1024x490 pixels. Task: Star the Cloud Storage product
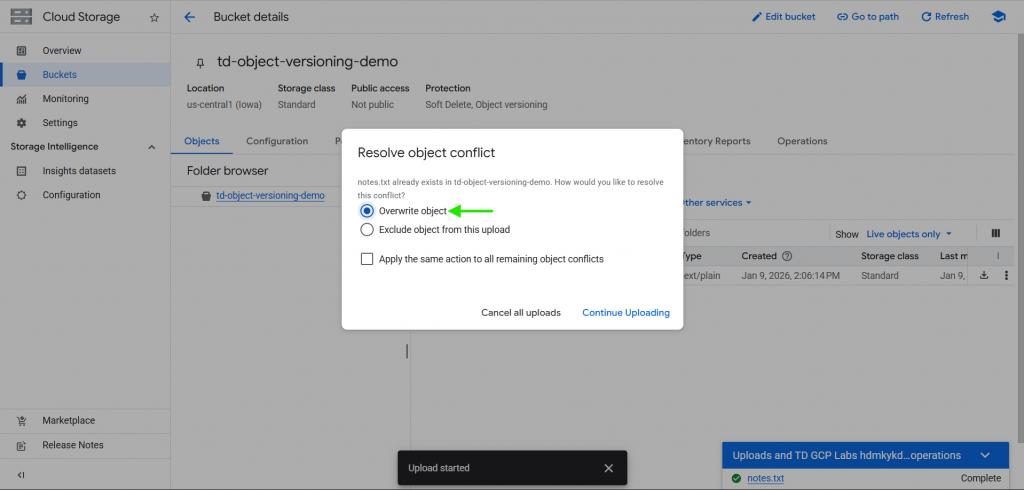[x=153, y=17]
